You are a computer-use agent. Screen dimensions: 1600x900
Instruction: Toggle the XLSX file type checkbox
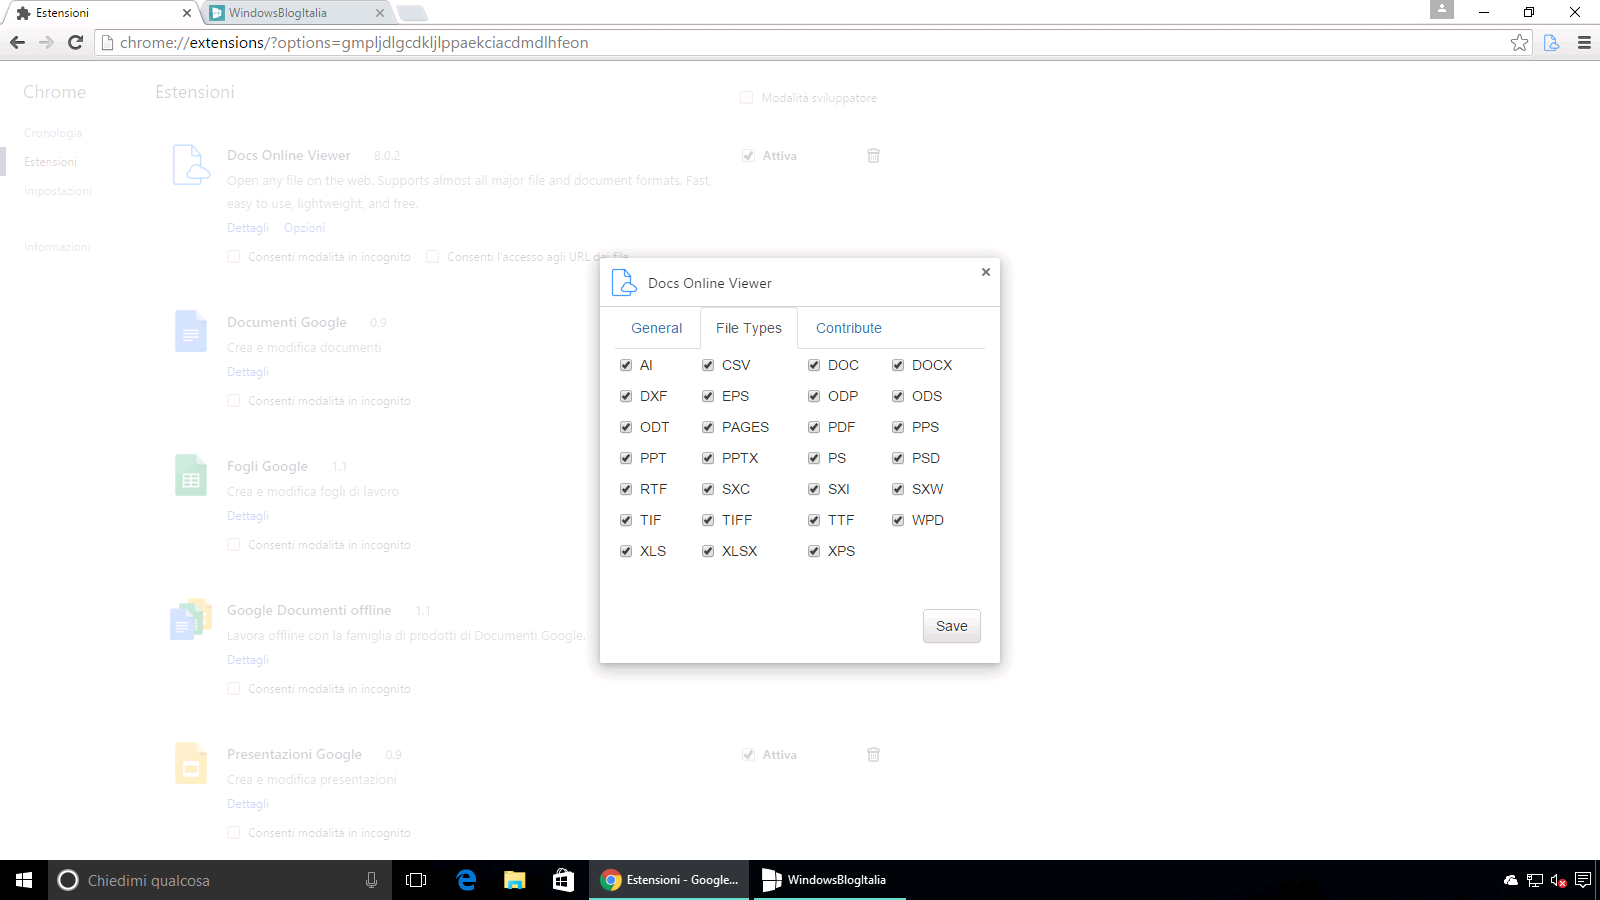click(708, 551)
